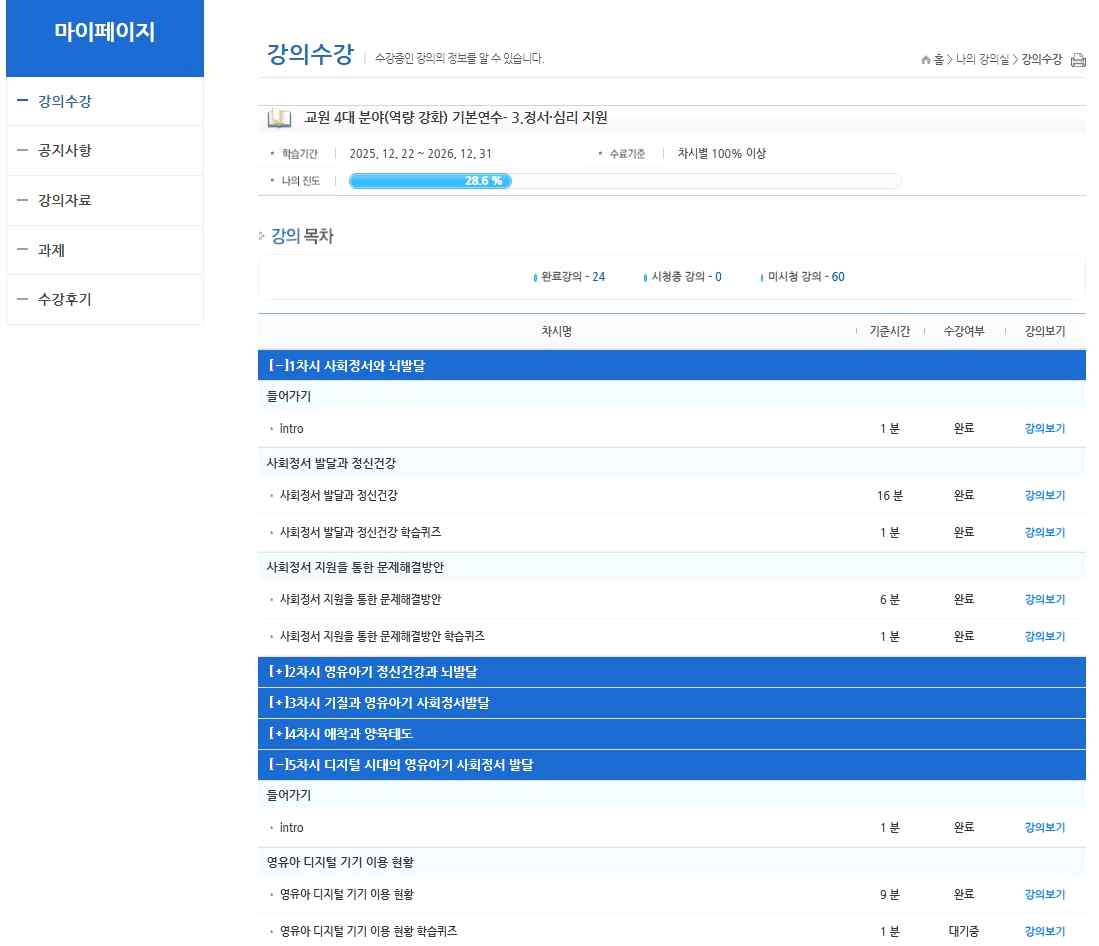
Task: Select 과제 from the sidebar menu
Action: coord(51,251)
